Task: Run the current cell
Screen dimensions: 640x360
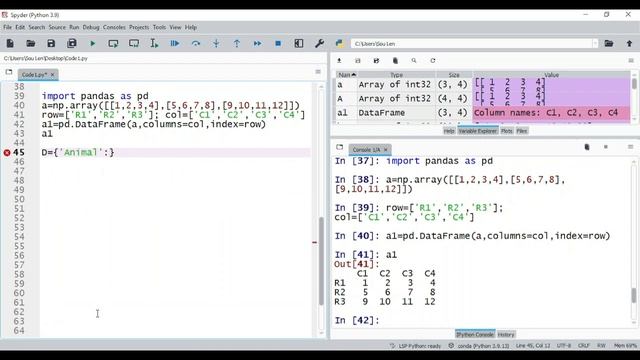Action: (113, 43)
